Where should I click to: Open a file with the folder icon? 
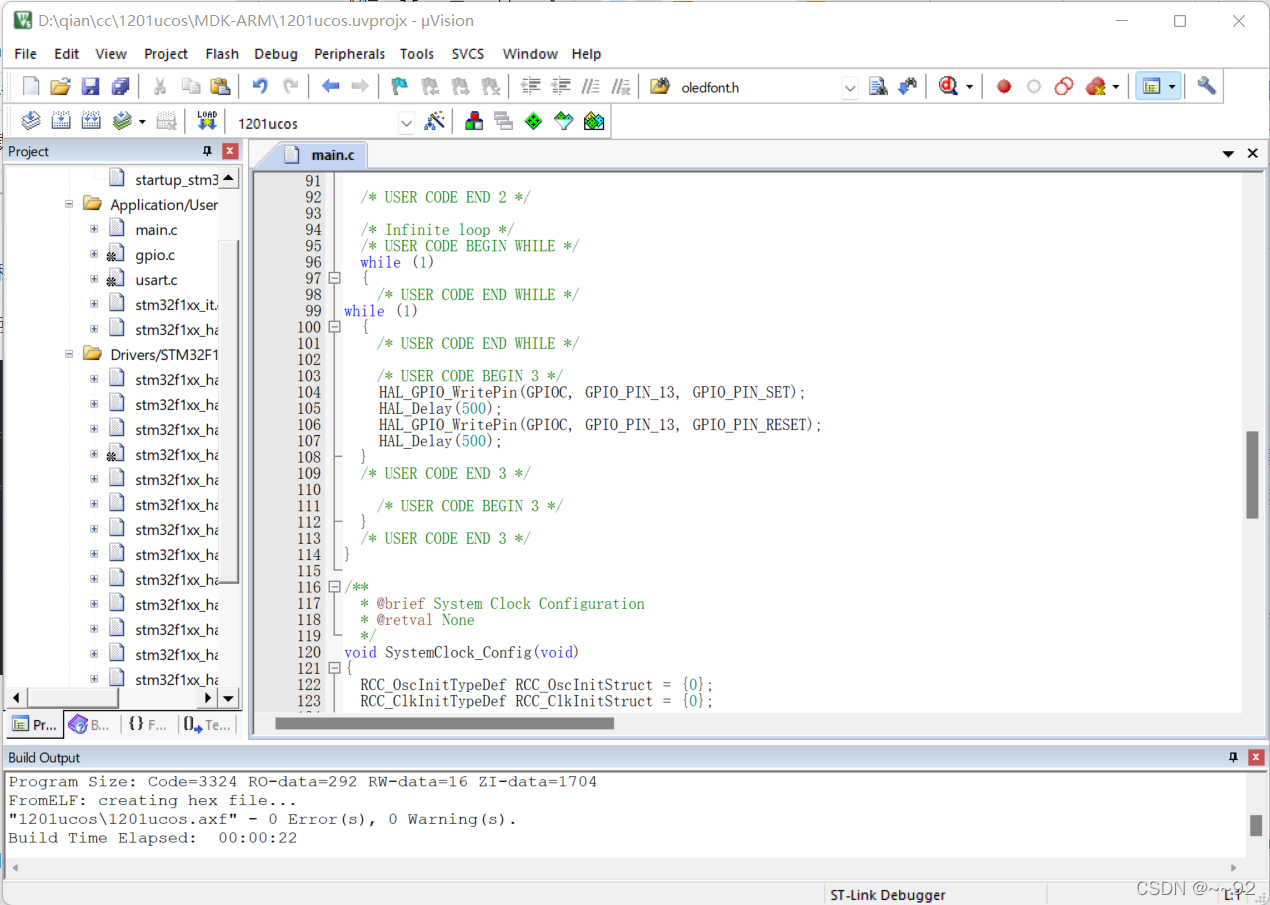60,87
